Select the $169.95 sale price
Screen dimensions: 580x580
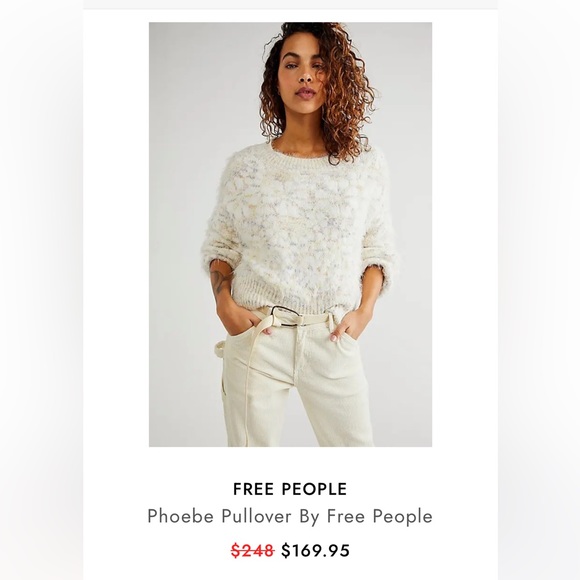[315, 550]
